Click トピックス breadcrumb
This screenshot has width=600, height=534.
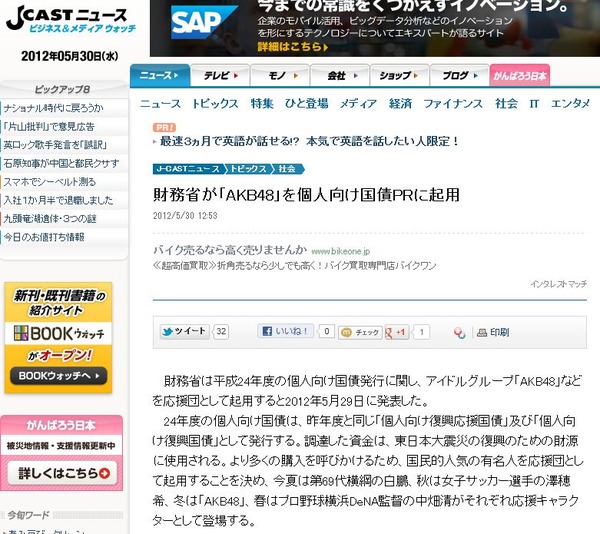[248, 169]
